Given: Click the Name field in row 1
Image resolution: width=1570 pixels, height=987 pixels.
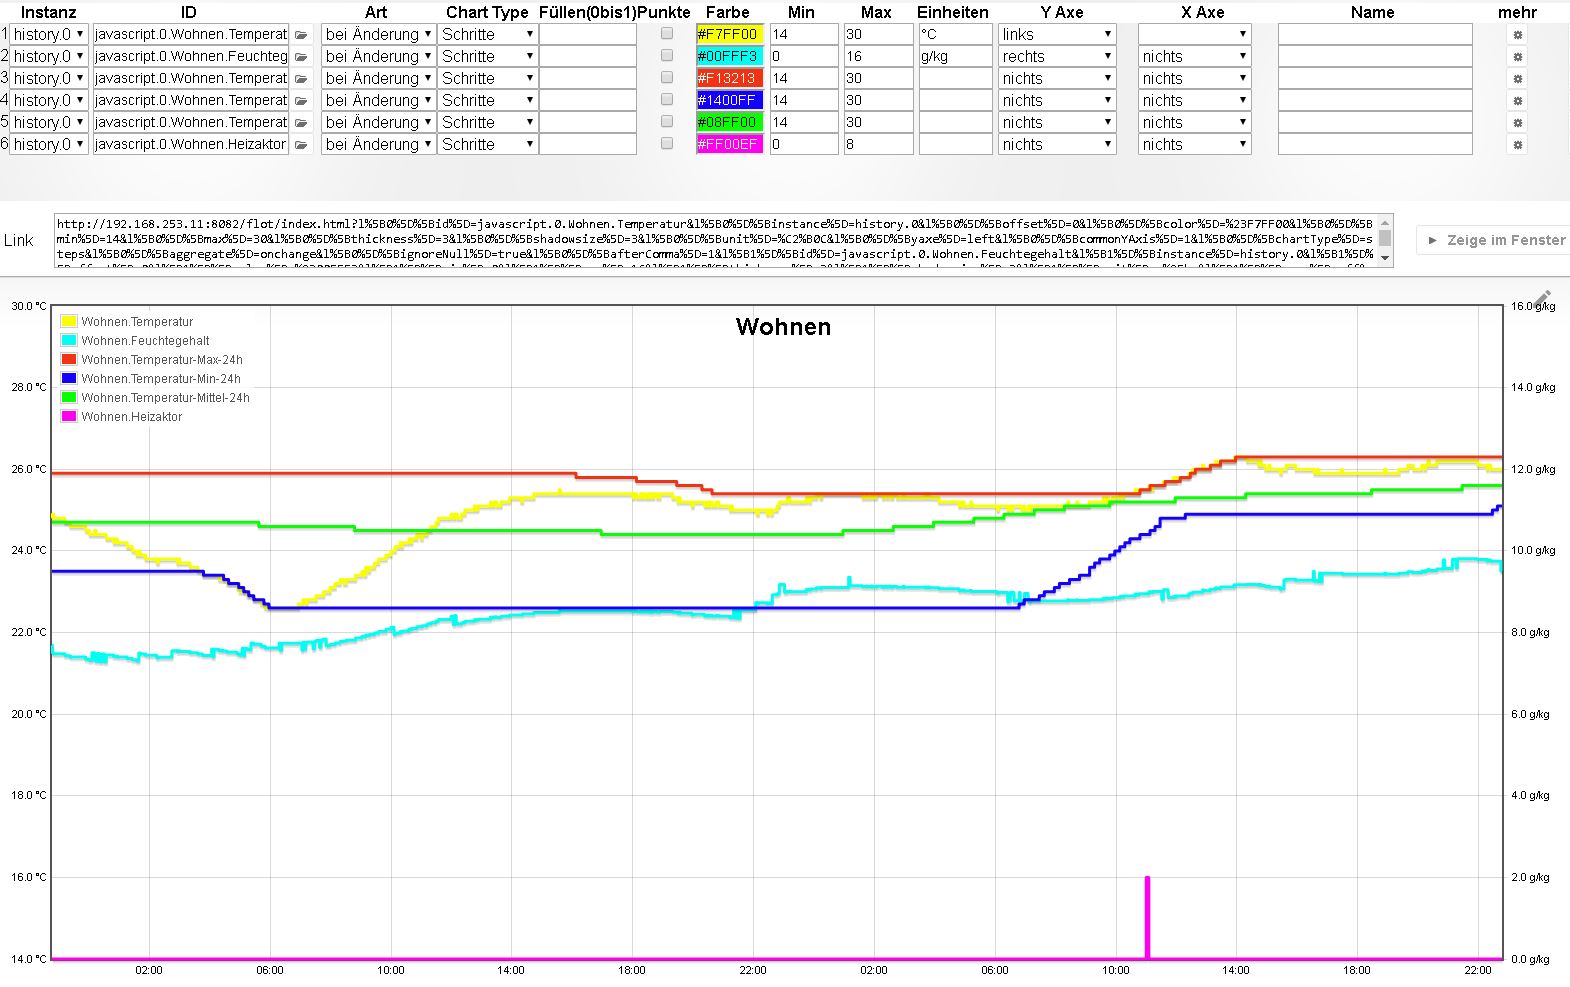Looking at the screenshot, I should coord(1375,34).
